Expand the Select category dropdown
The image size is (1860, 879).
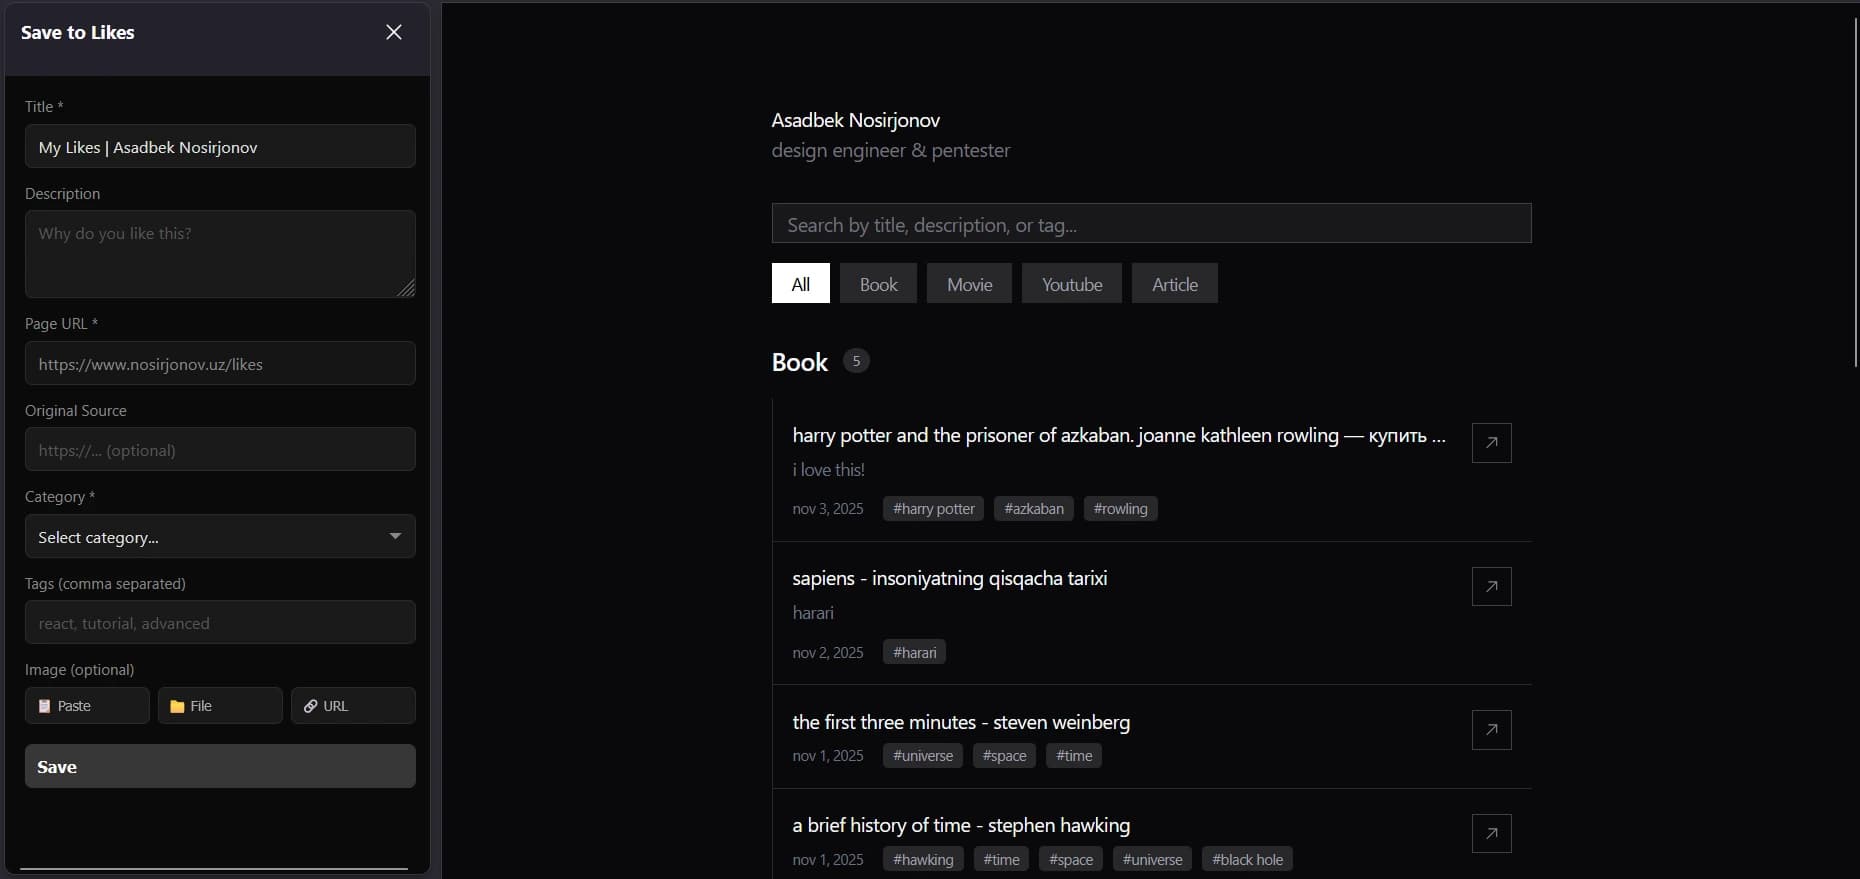[220, 537]
